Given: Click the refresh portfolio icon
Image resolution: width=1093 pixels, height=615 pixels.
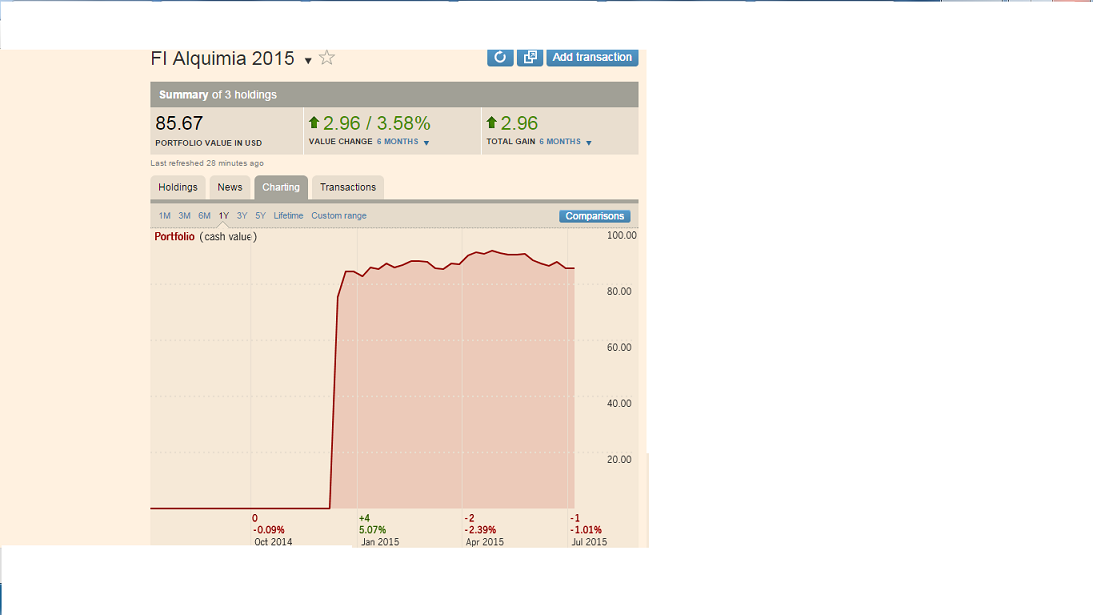Looking at the screenshot, I should point(500,57).
